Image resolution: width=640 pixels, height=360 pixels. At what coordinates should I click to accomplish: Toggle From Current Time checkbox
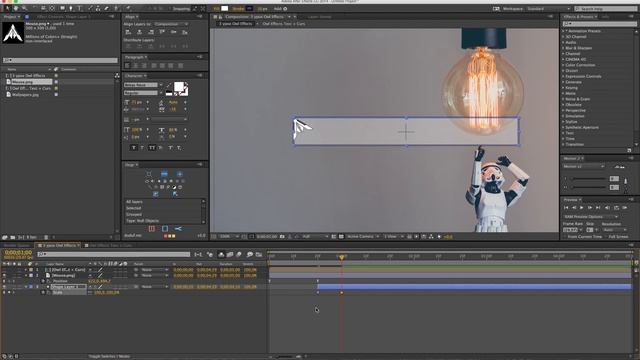(x=565, y=237)
